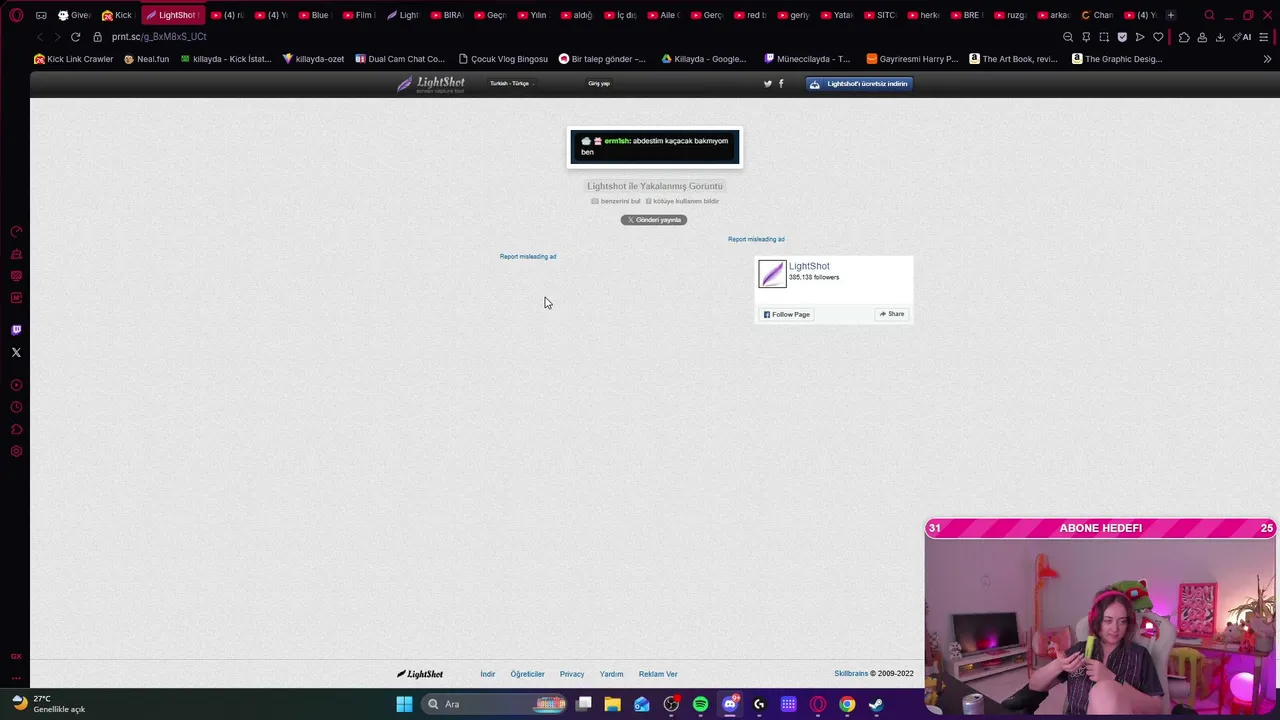1280x720 pixels.
Task: Click the Lightshot'ı ücretsiz indirin button
Action: pyautogui.click(x=859, y=84)
